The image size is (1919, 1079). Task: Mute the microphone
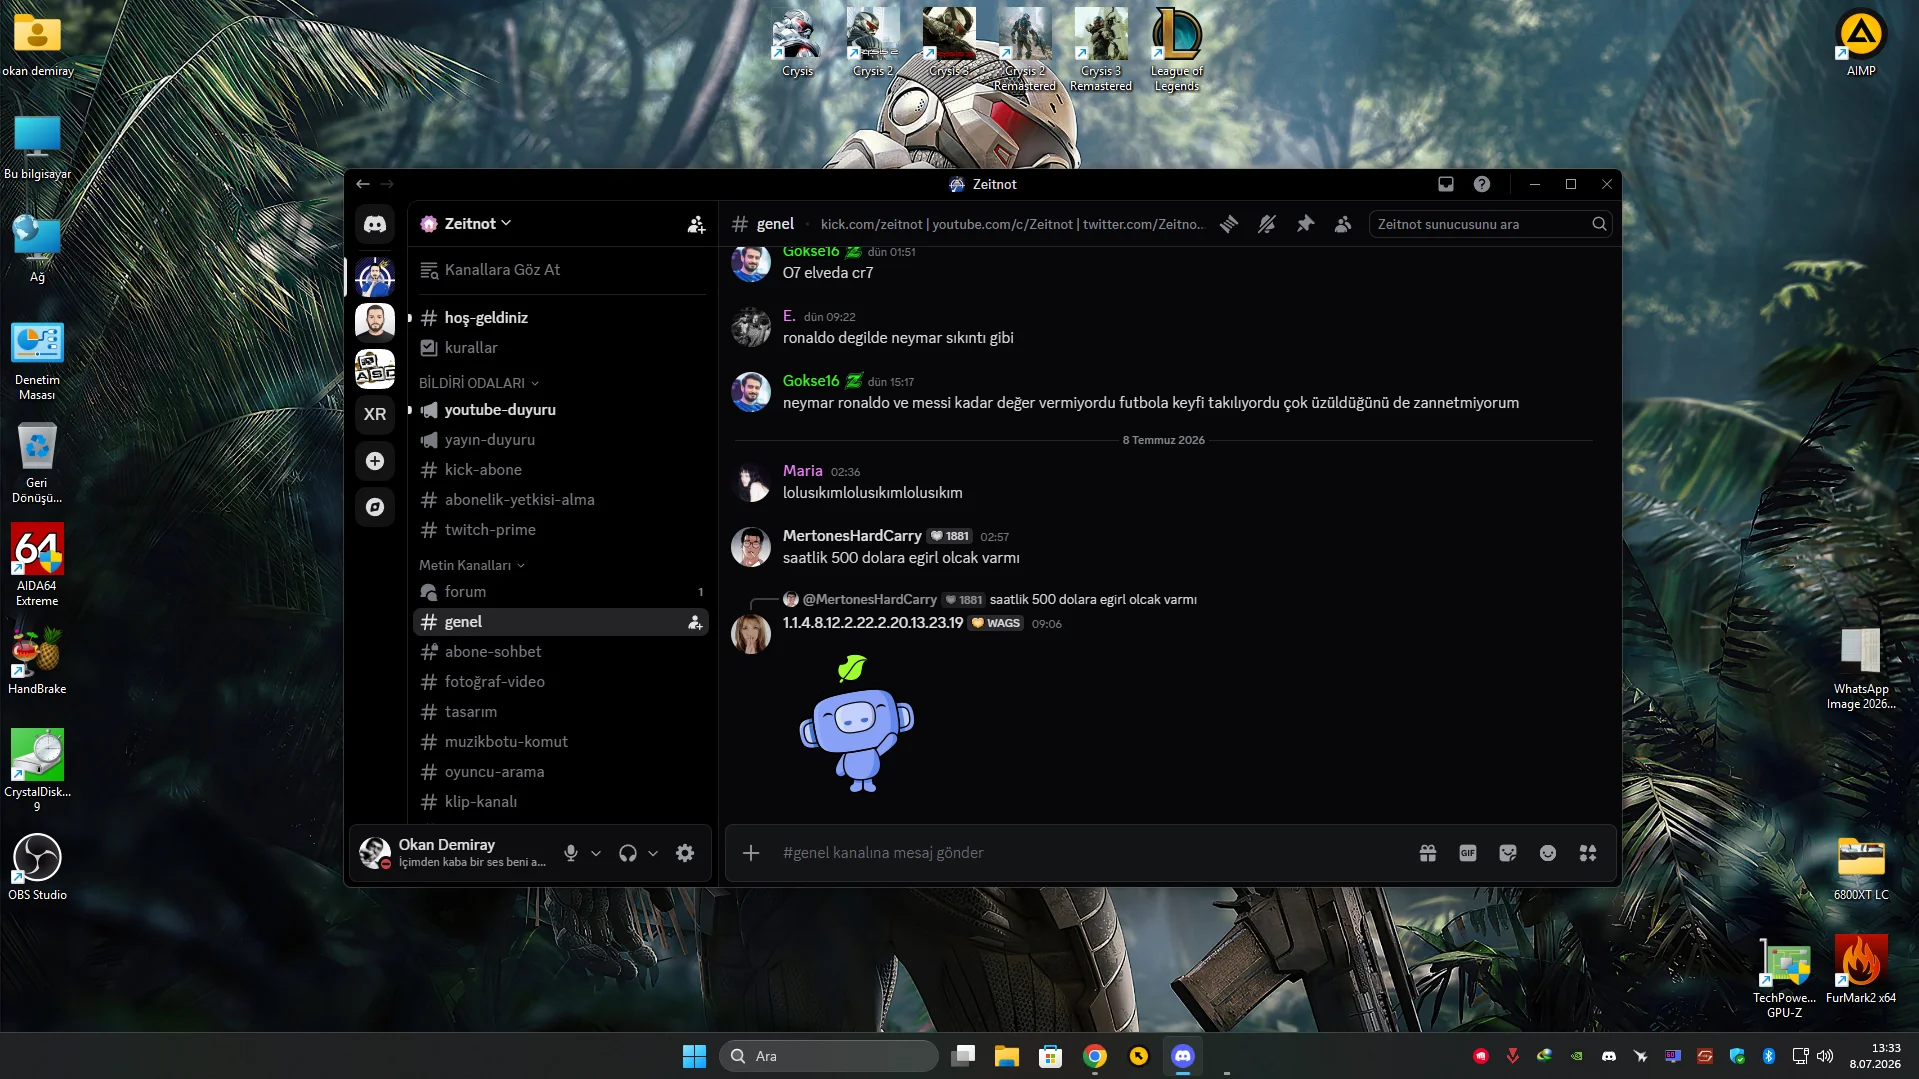[x=571, y=853]
